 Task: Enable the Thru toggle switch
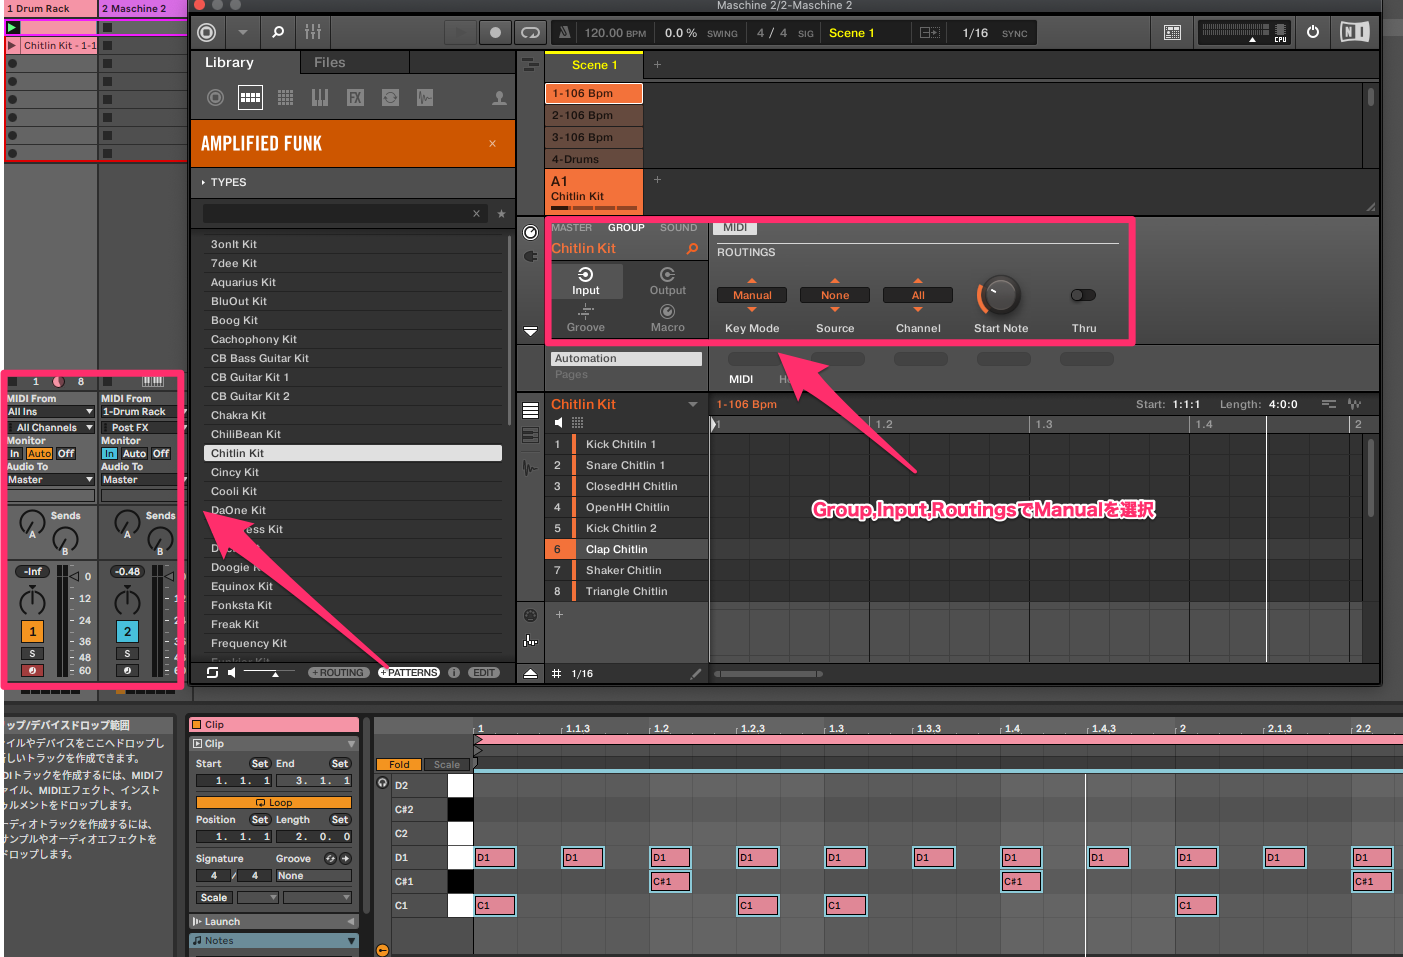tap(1083, 295)
